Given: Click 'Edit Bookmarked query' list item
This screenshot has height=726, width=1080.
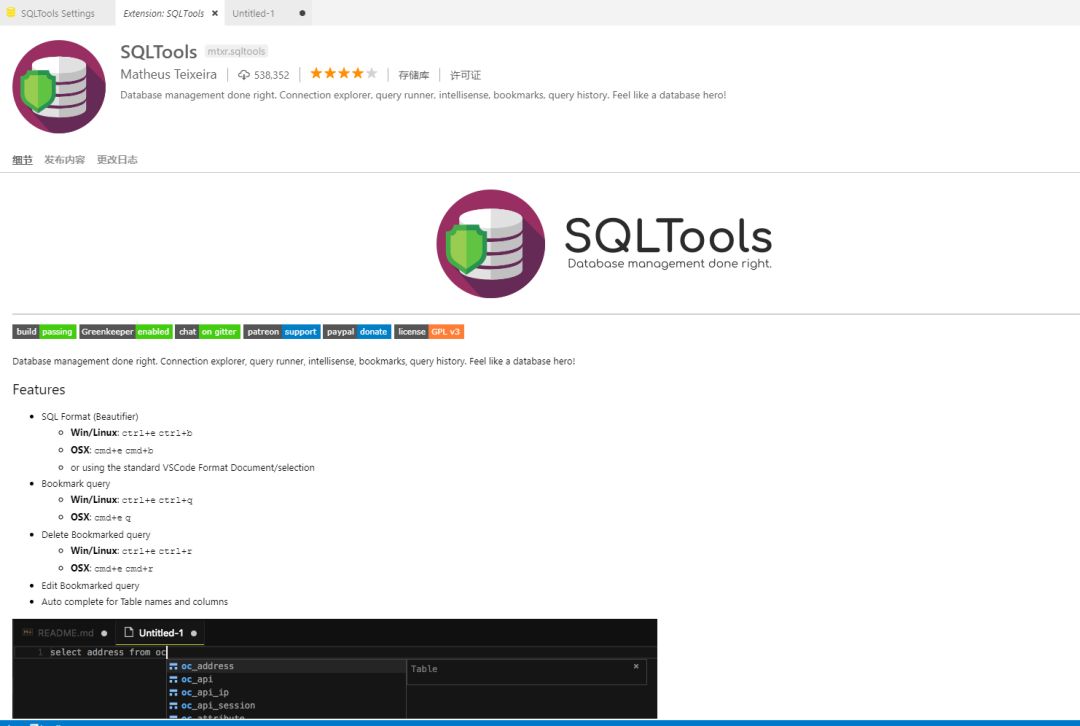Looking at the screenshot, I should coord(90,585).
